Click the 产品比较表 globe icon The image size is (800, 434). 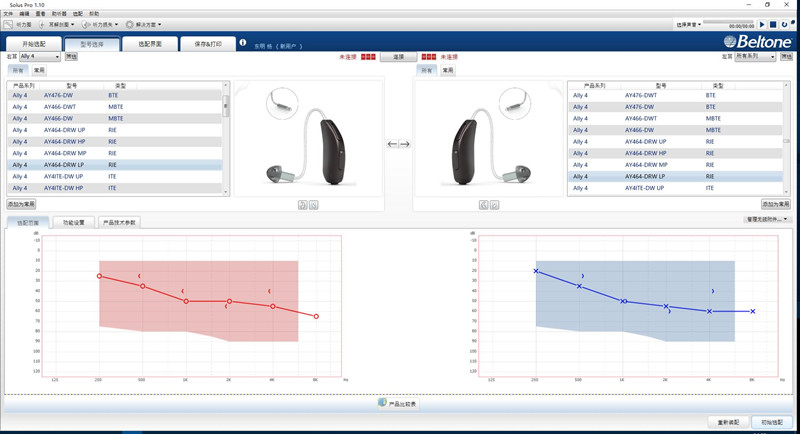pyautogui.click(x=383, y=403)
